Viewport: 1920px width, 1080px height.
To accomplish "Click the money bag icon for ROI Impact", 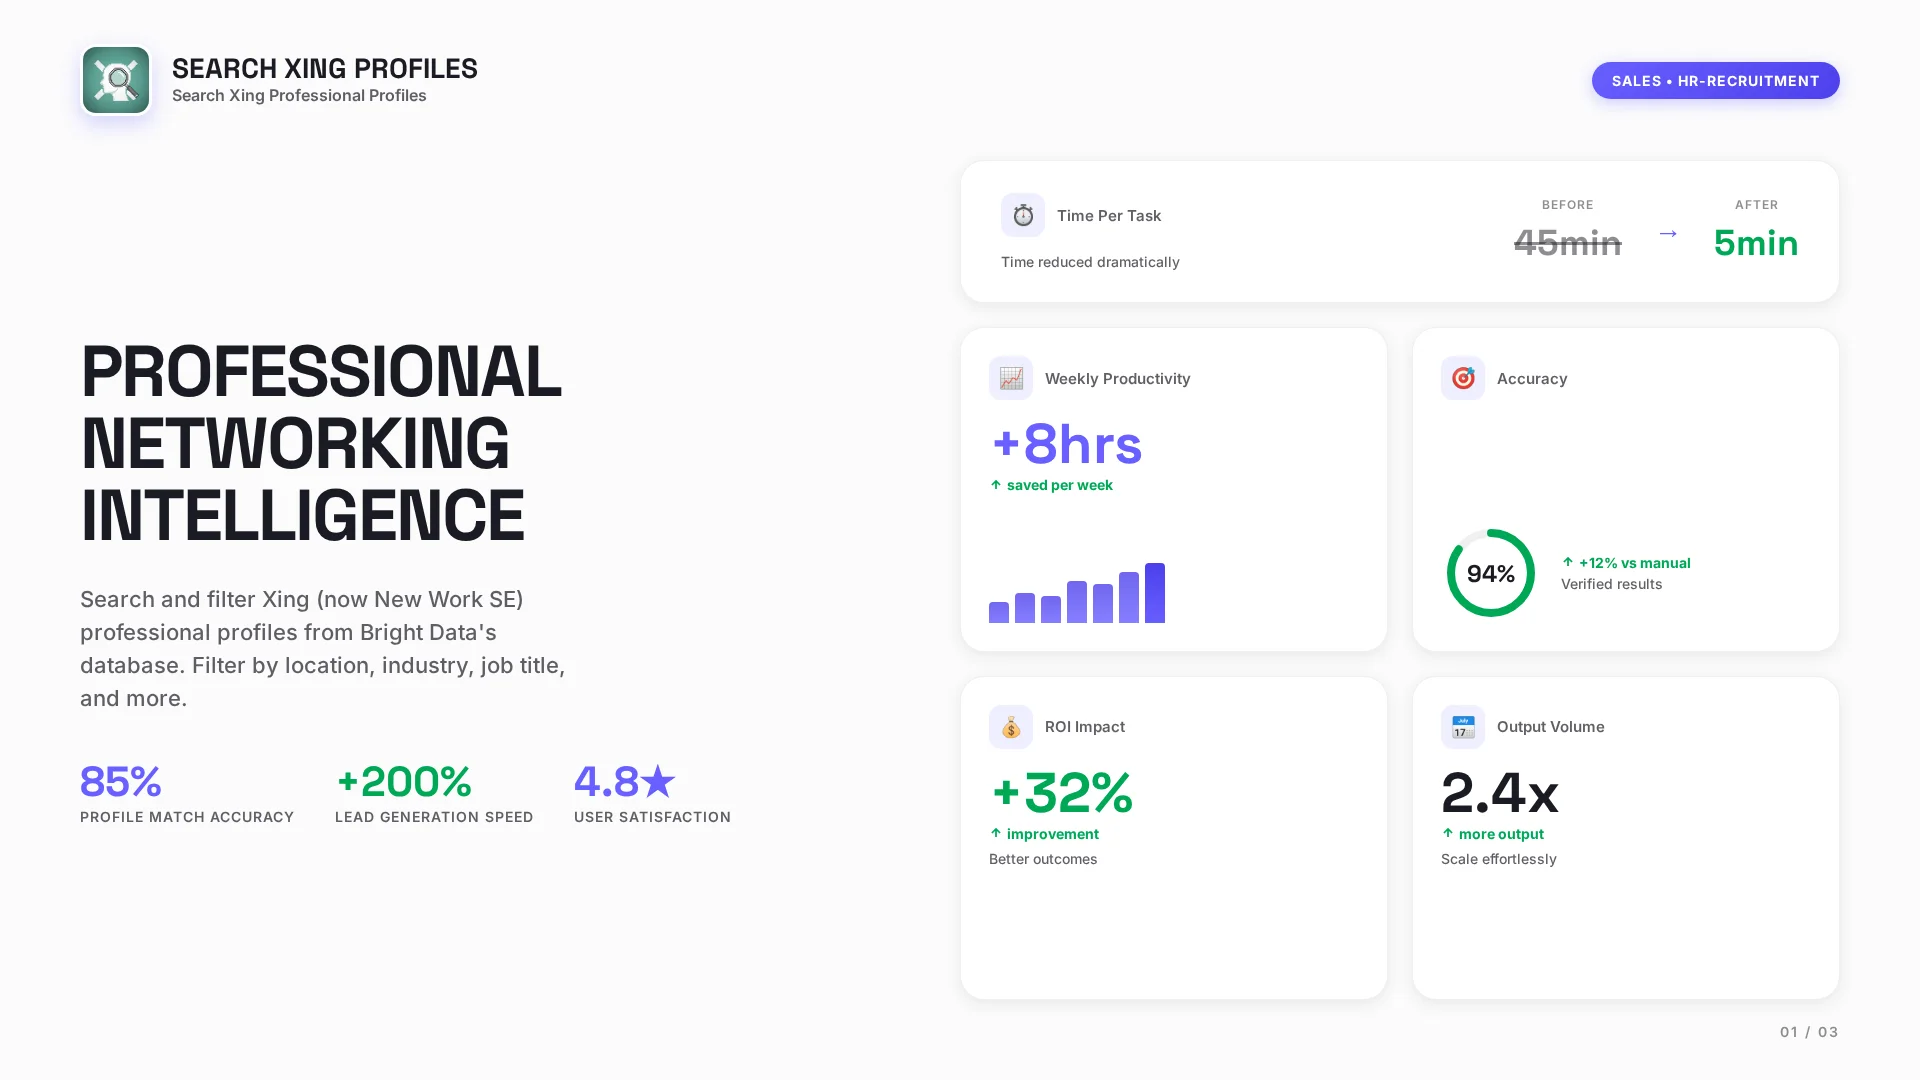I will pos(1010,727).
